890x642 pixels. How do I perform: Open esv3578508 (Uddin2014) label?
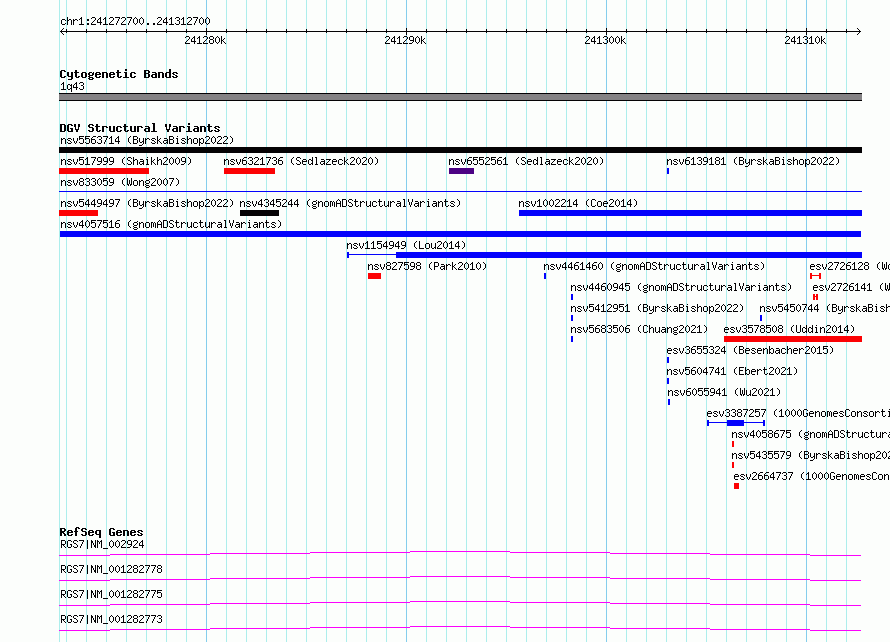click(x=789, y=329)
